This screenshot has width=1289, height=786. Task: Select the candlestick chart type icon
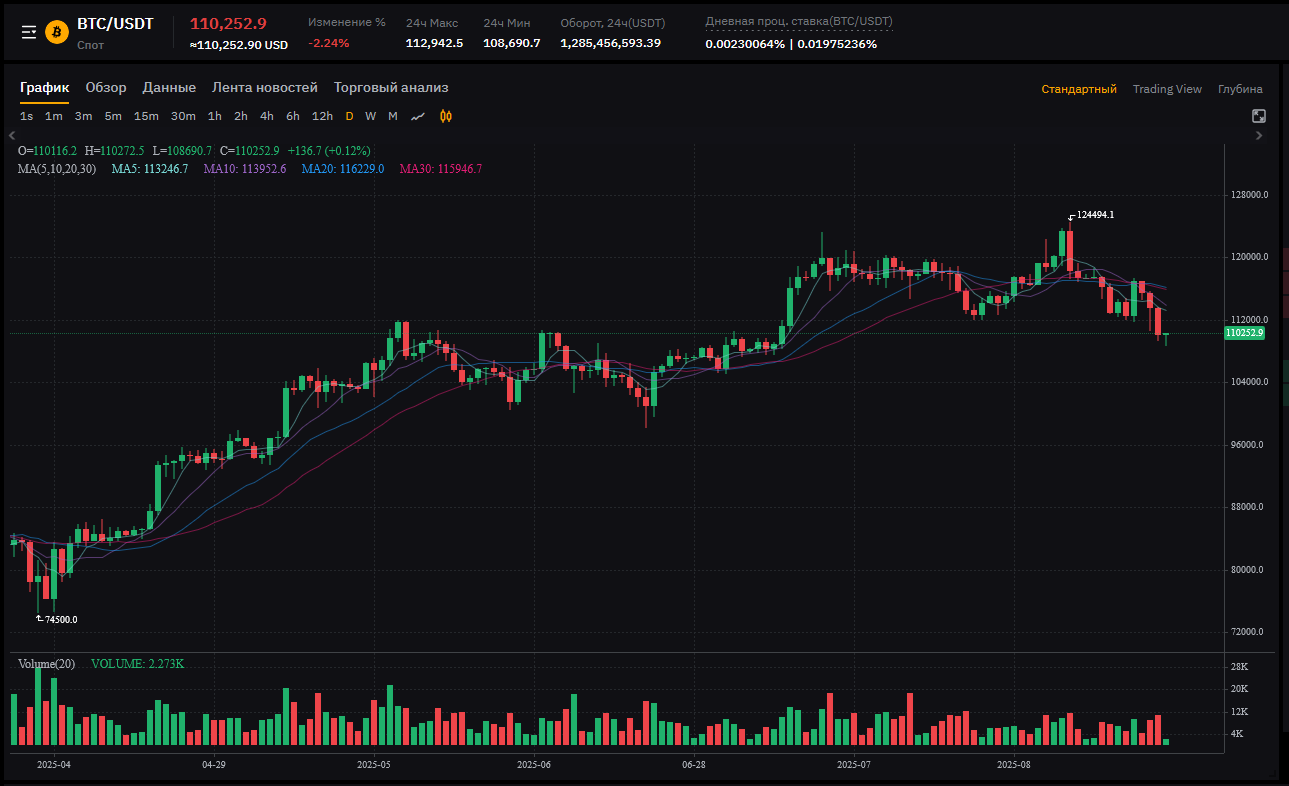[x=446, y=116]
